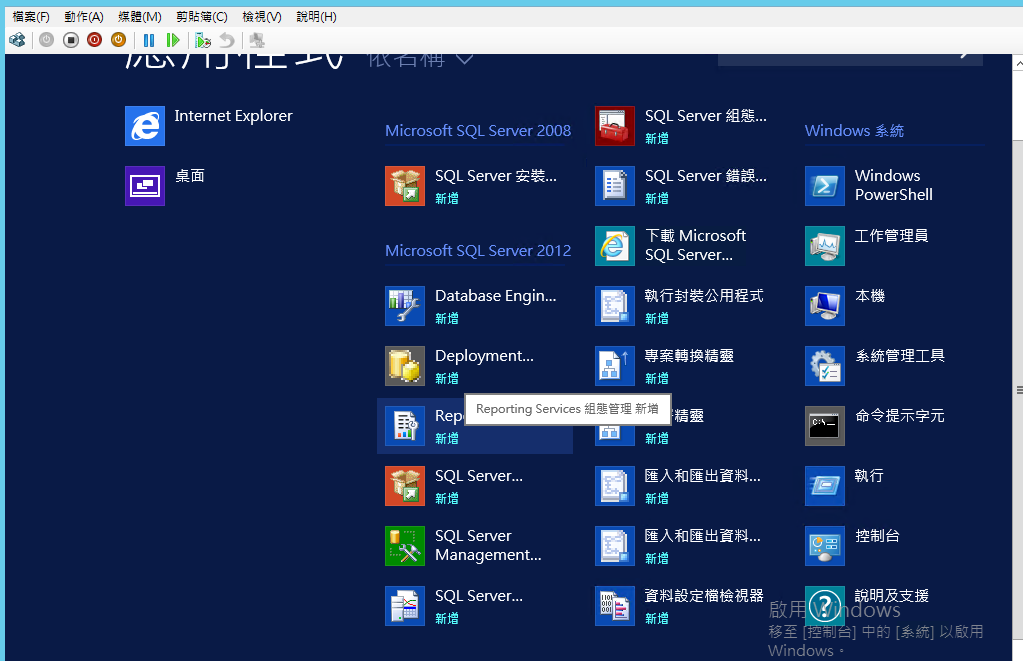Image resolution: width=1023 pixels, height=661 pixels.
Task: Shut down the VM with red power icon
Action: pyautogui.click(x=95, y=40)
